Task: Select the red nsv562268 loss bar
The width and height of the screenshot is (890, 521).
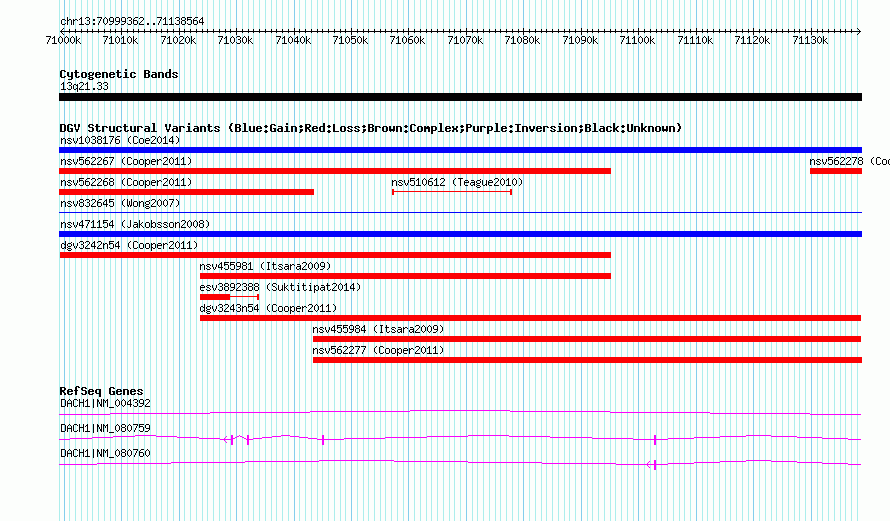Action: coord(186,192)
